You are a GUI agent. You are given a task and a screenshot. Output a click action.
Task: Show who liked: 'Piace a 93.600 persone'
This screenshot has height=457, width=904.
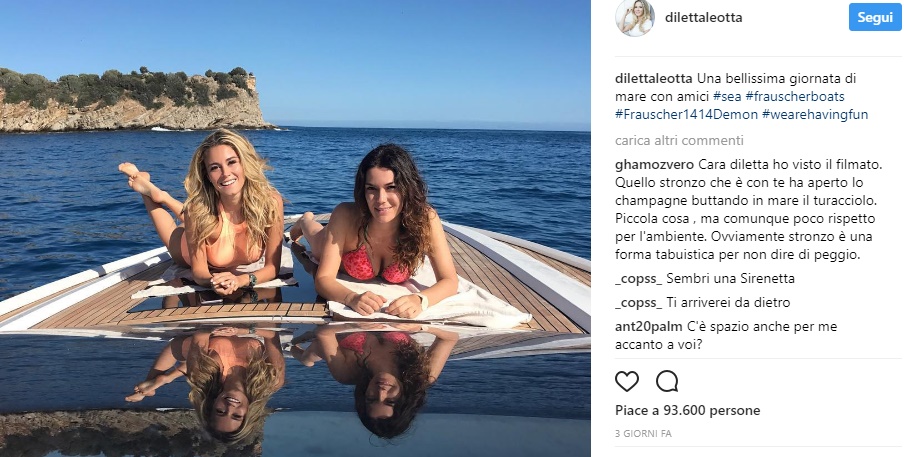coord(687,410)
